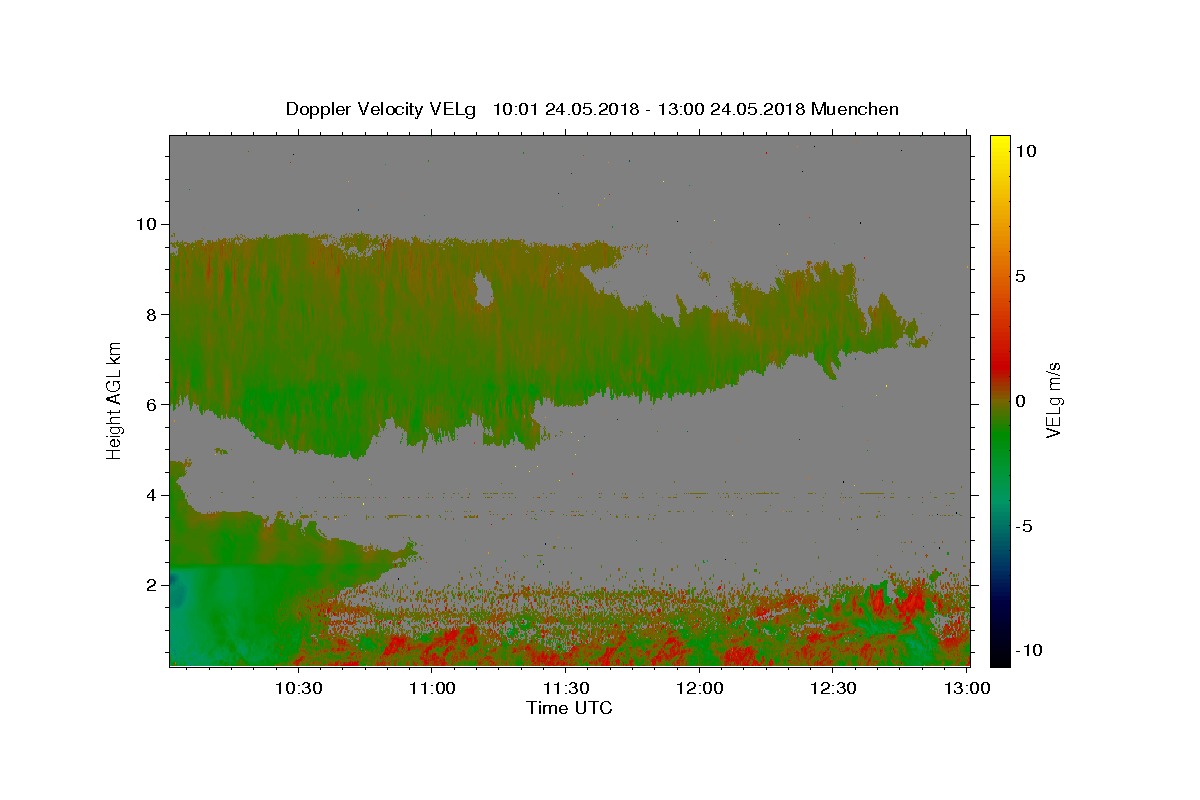Click the y-axis label 'Height AGL km'
Screen dimensions: 1200x800
click(x=114, y=400)
